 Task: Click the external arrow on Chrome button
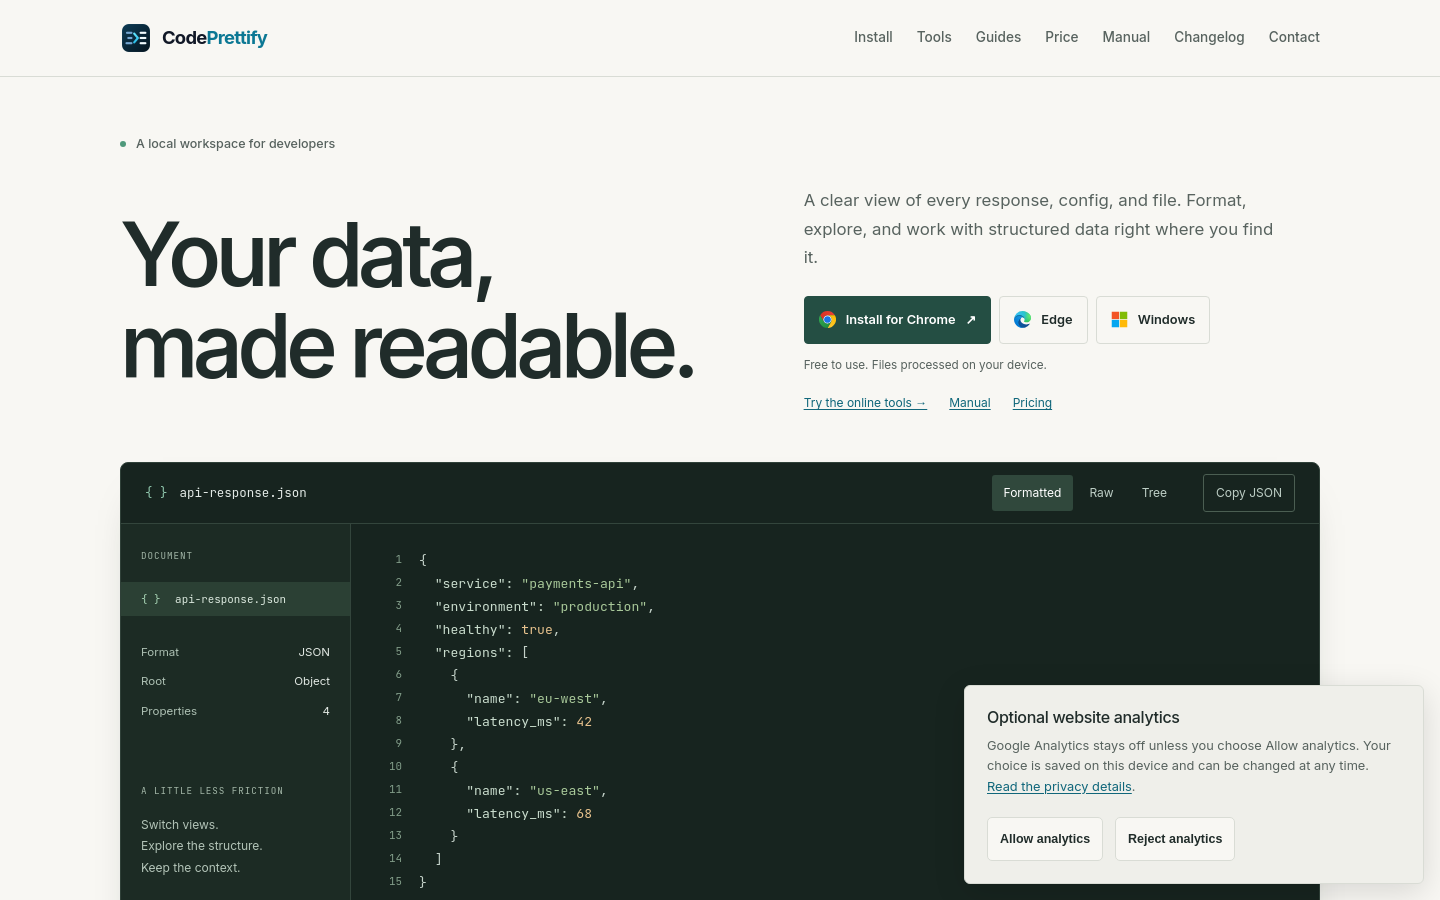click(x=971, y=320)
